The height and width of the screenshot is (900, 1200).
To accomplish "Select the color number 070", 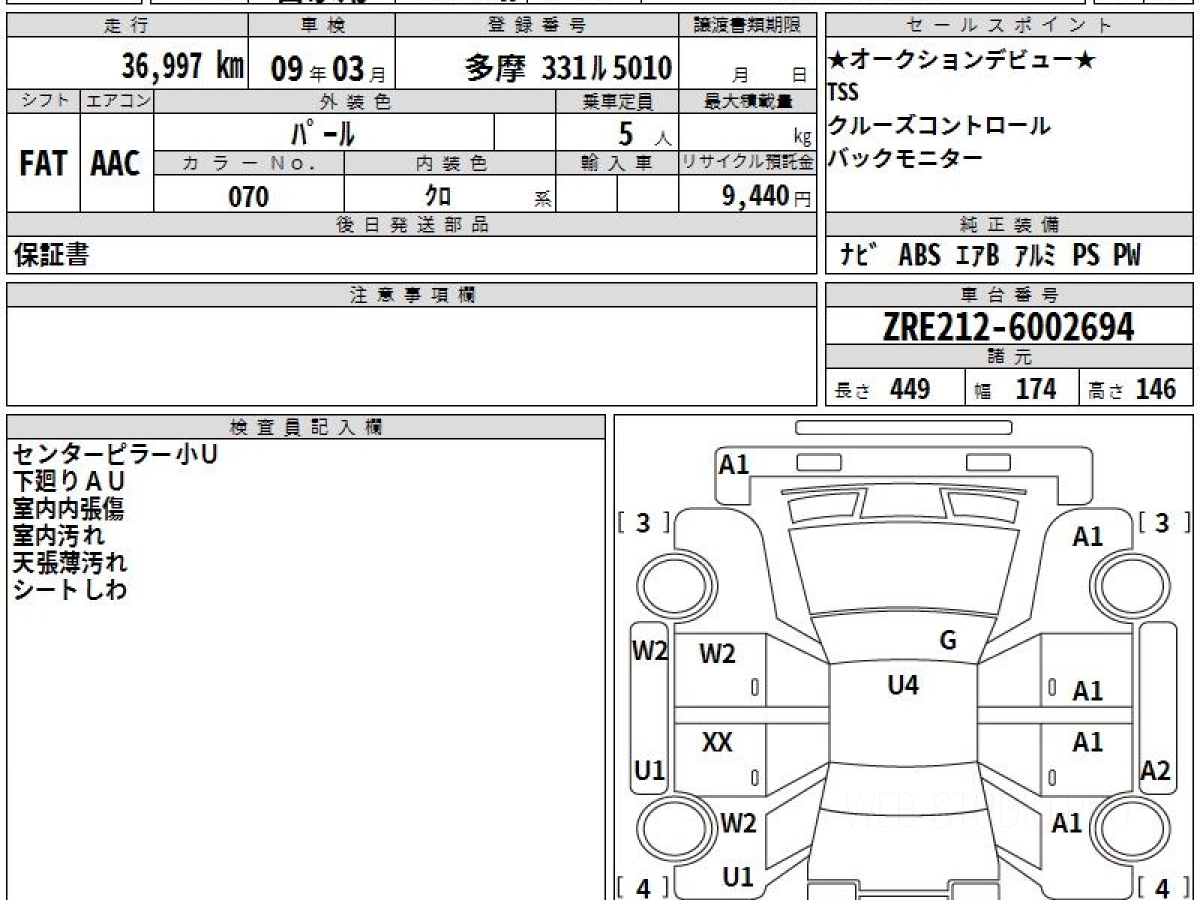I will [x=248, y=197].
